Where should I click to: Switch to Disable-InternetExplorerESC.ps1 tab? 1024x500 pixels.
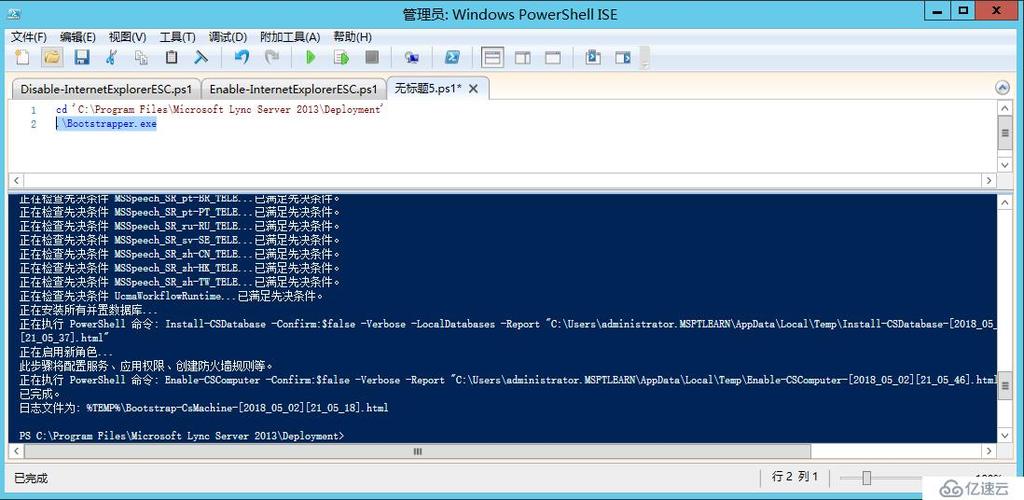coord(106,89)
